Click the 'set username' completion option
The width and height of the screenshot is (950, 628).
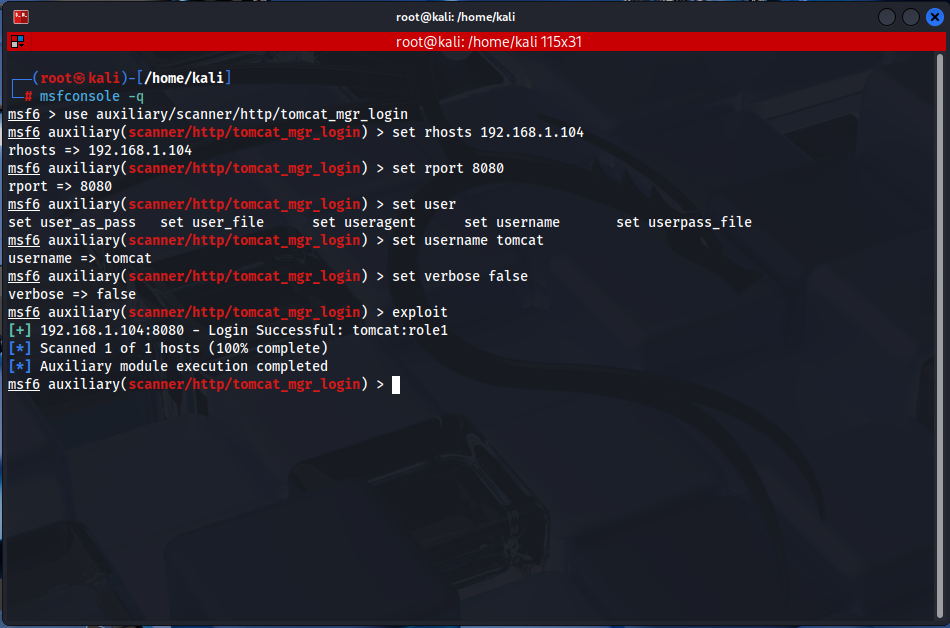tap(512, 222)
